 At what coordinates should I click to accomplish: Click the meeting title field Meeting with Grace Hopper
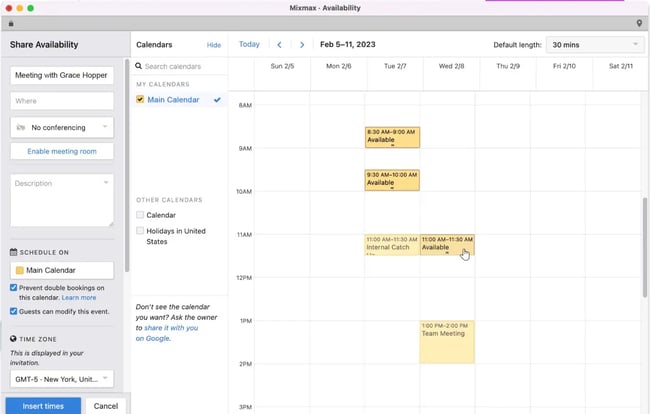point(62,75)
